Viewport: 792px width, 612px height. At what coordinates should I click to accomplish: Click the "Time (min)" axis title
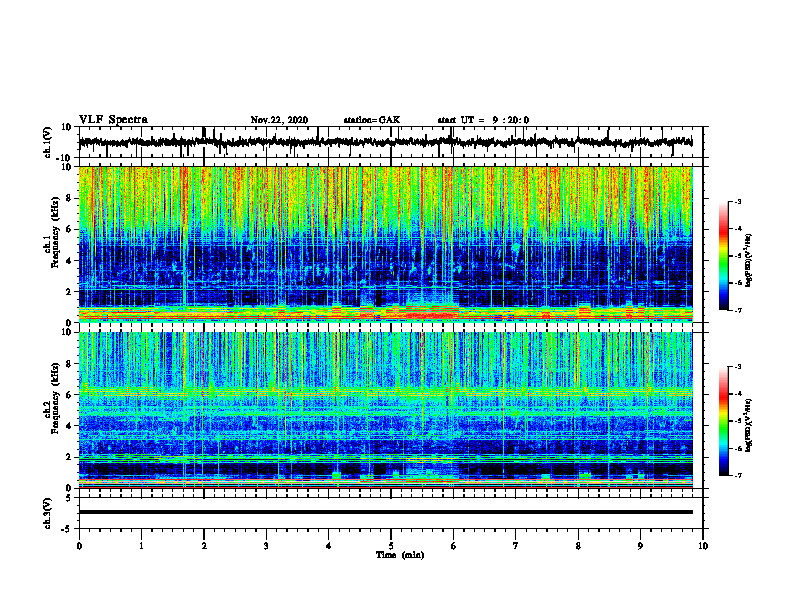click(400, 555)
